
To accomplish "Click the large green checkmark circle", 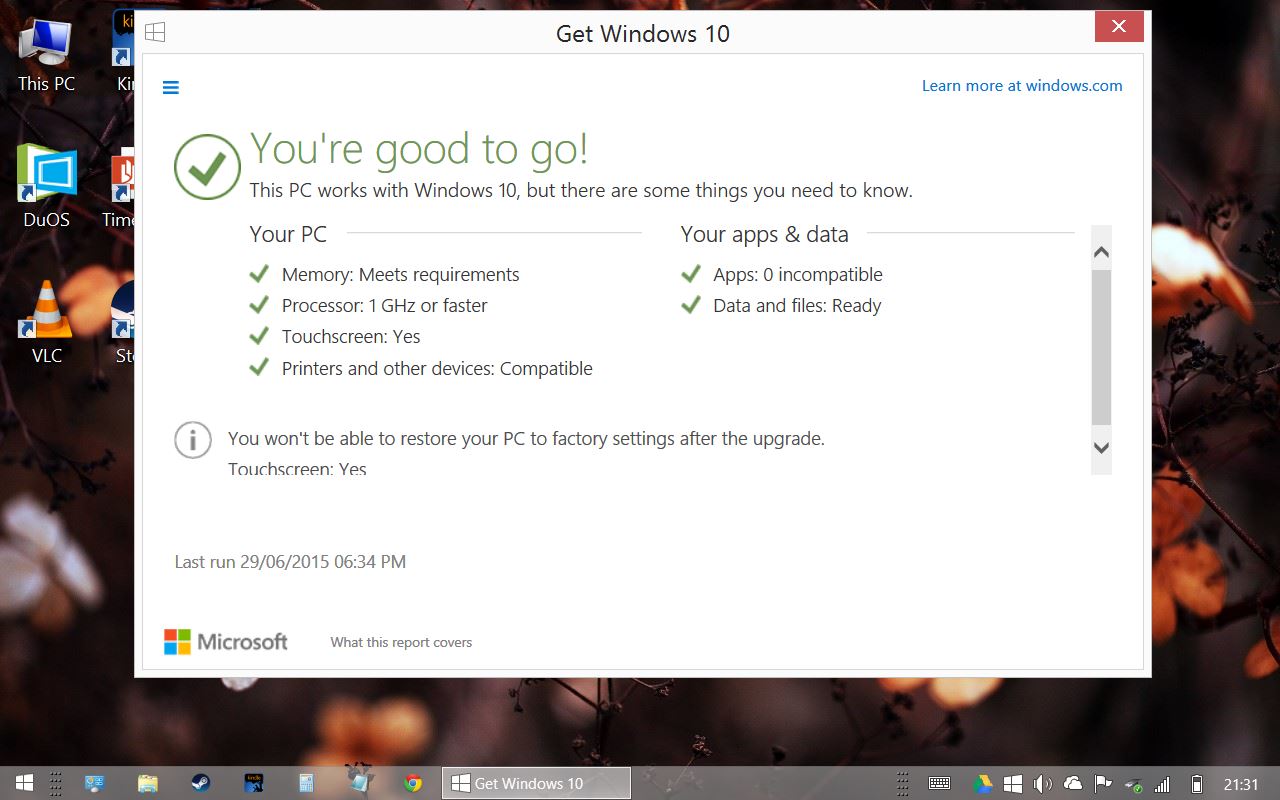I will pyautogui.click(x=207, y=167).
